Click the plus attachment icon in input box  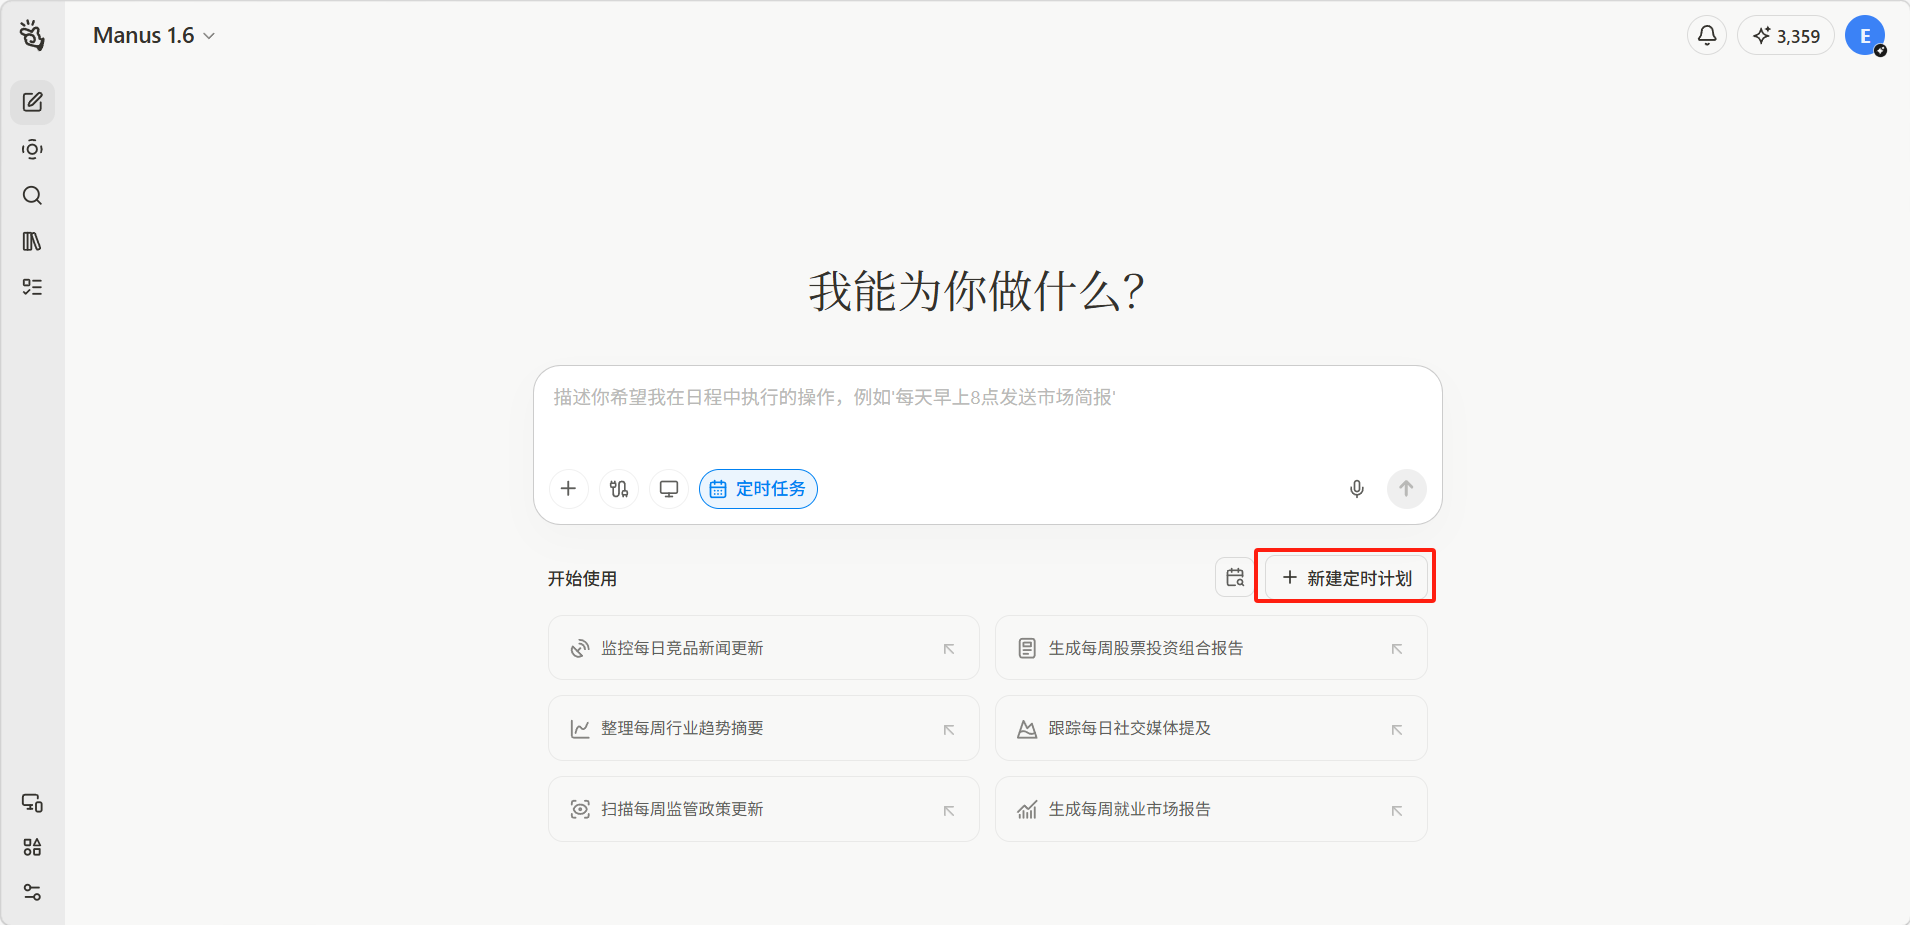(568, 489)
